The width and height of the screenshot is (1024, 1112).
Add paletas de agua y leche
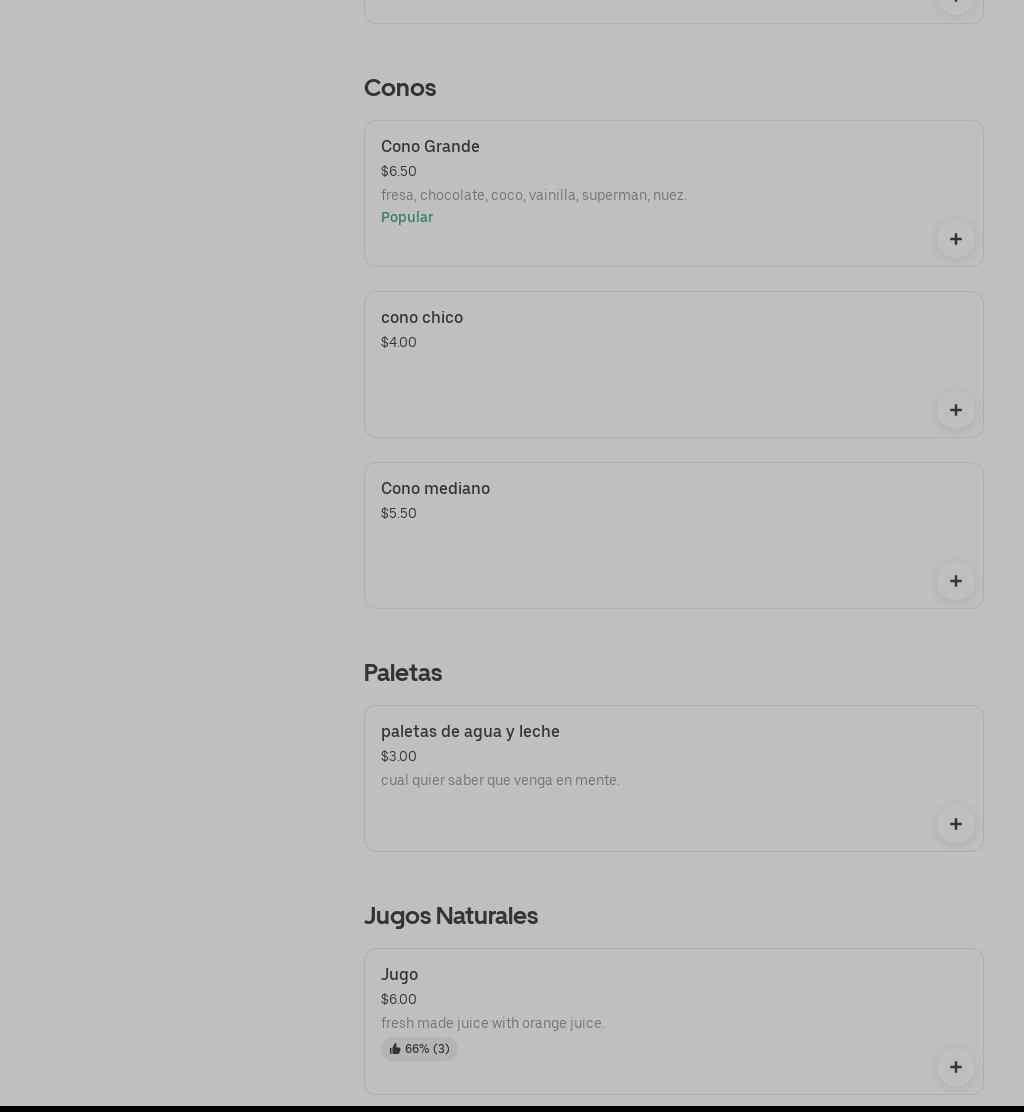coord(955,824)
